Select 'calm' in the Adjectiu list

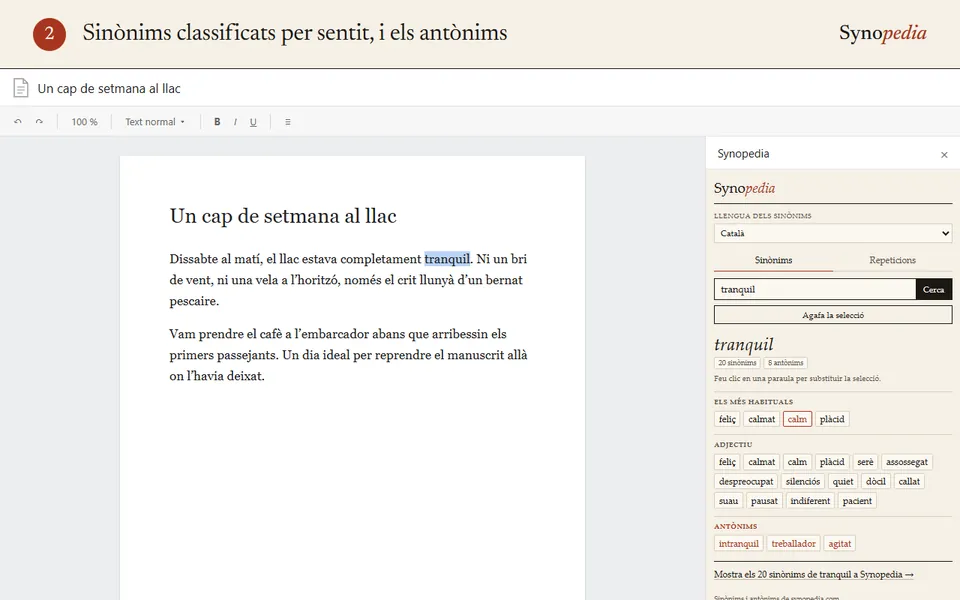click(x=797, y=462)
